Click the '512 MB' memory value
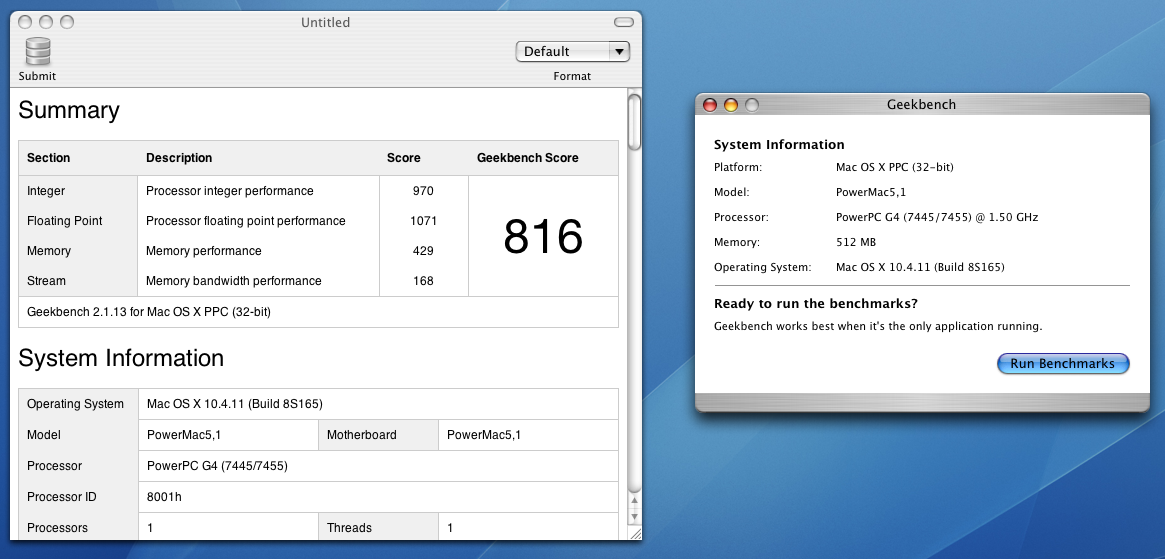1165x559 pixels. (x=856, y=242)
